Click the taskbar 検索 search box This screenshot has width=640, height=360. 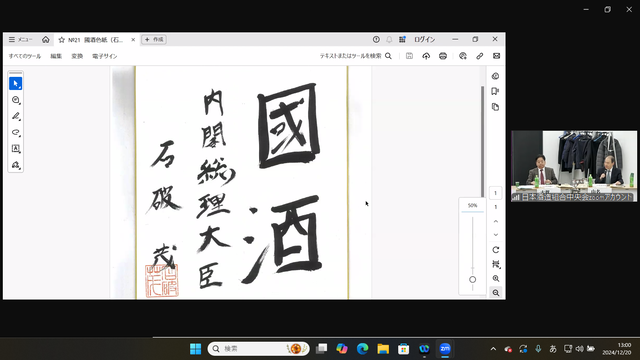pos(259,349)
